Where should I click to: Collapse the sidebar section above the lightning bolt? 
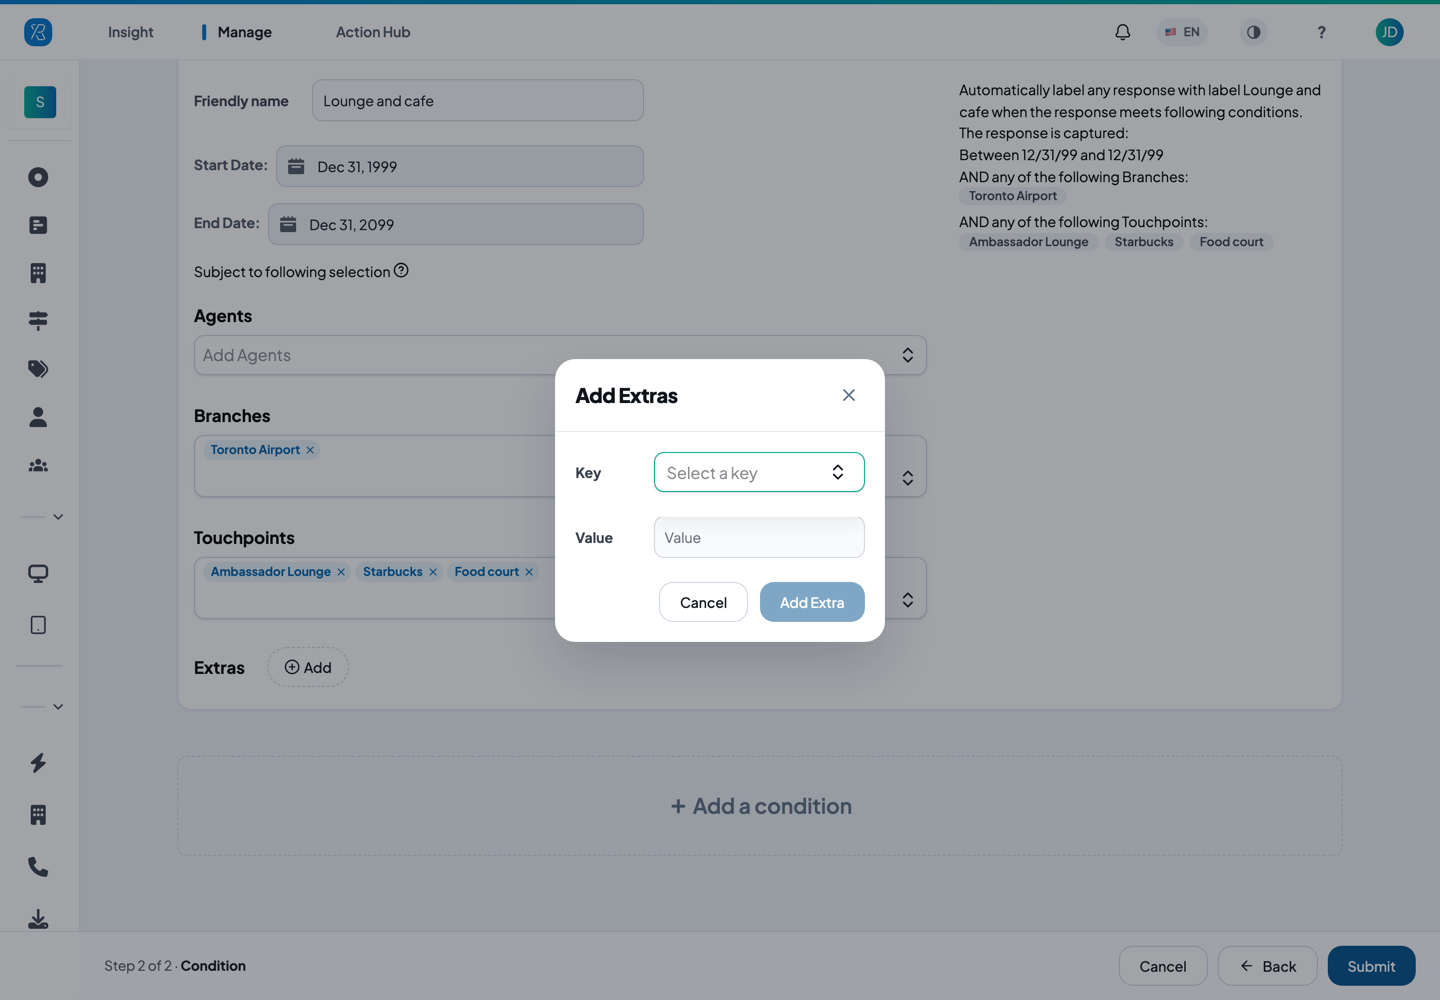(x=58, y=707)
